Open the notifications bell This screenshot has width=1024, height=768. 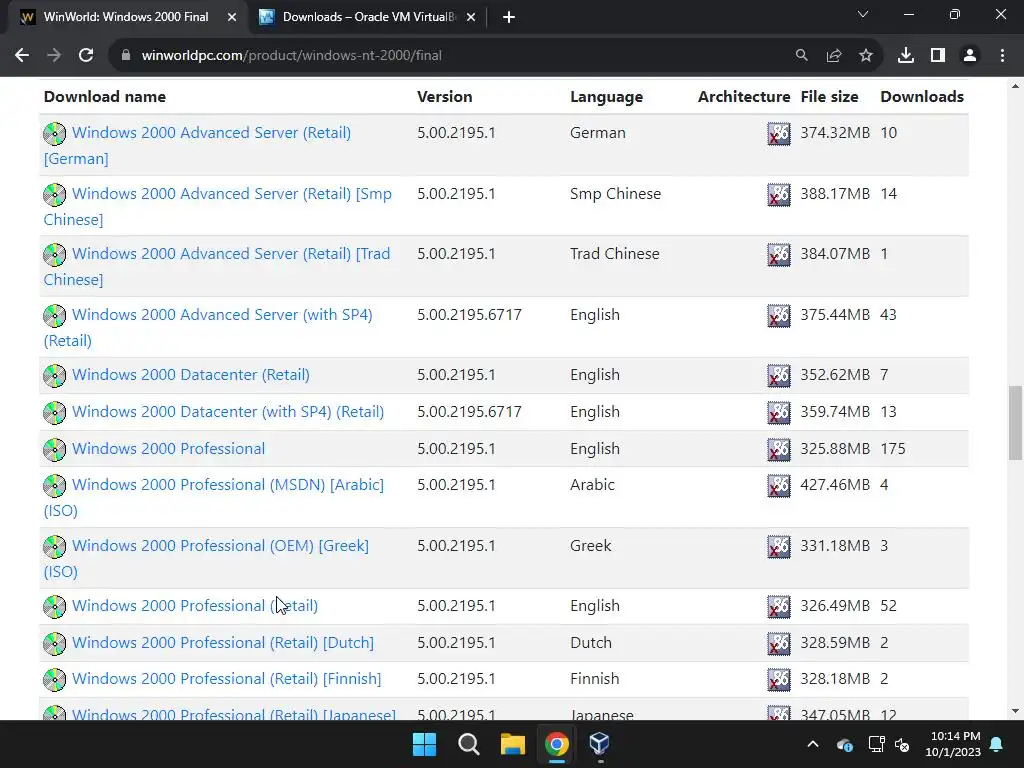[x=997, y=744]
